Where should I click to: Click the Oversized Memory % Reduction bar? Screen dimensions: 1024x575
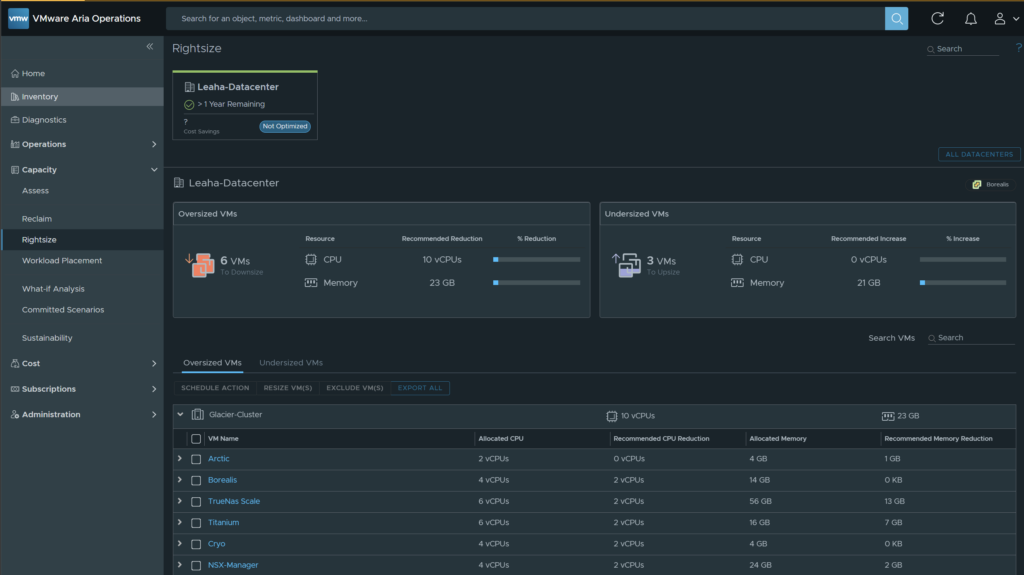coord(536,283)
